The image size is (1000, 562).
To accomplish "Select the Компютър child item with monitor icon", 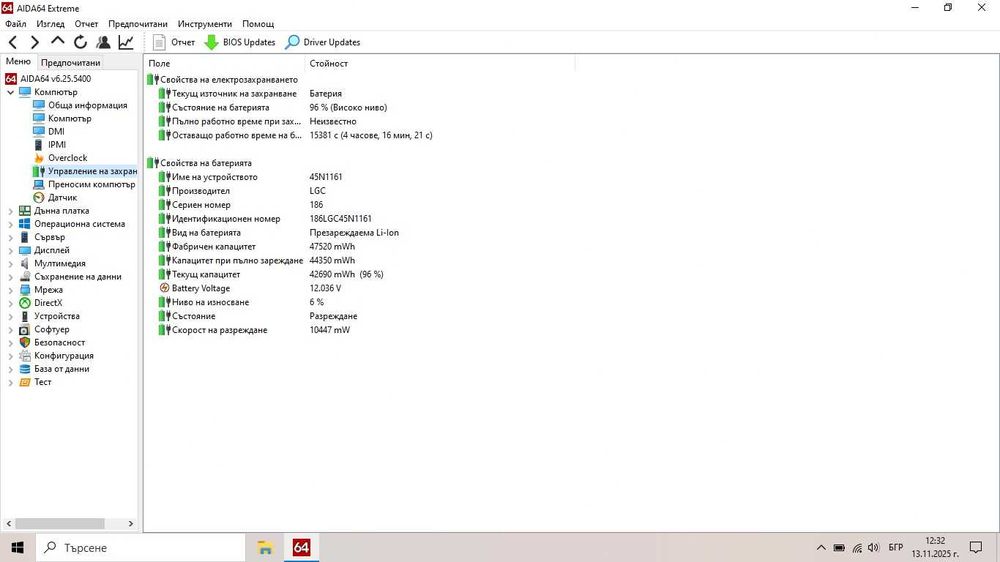I will pyautogui.click(x=62, y=118).
